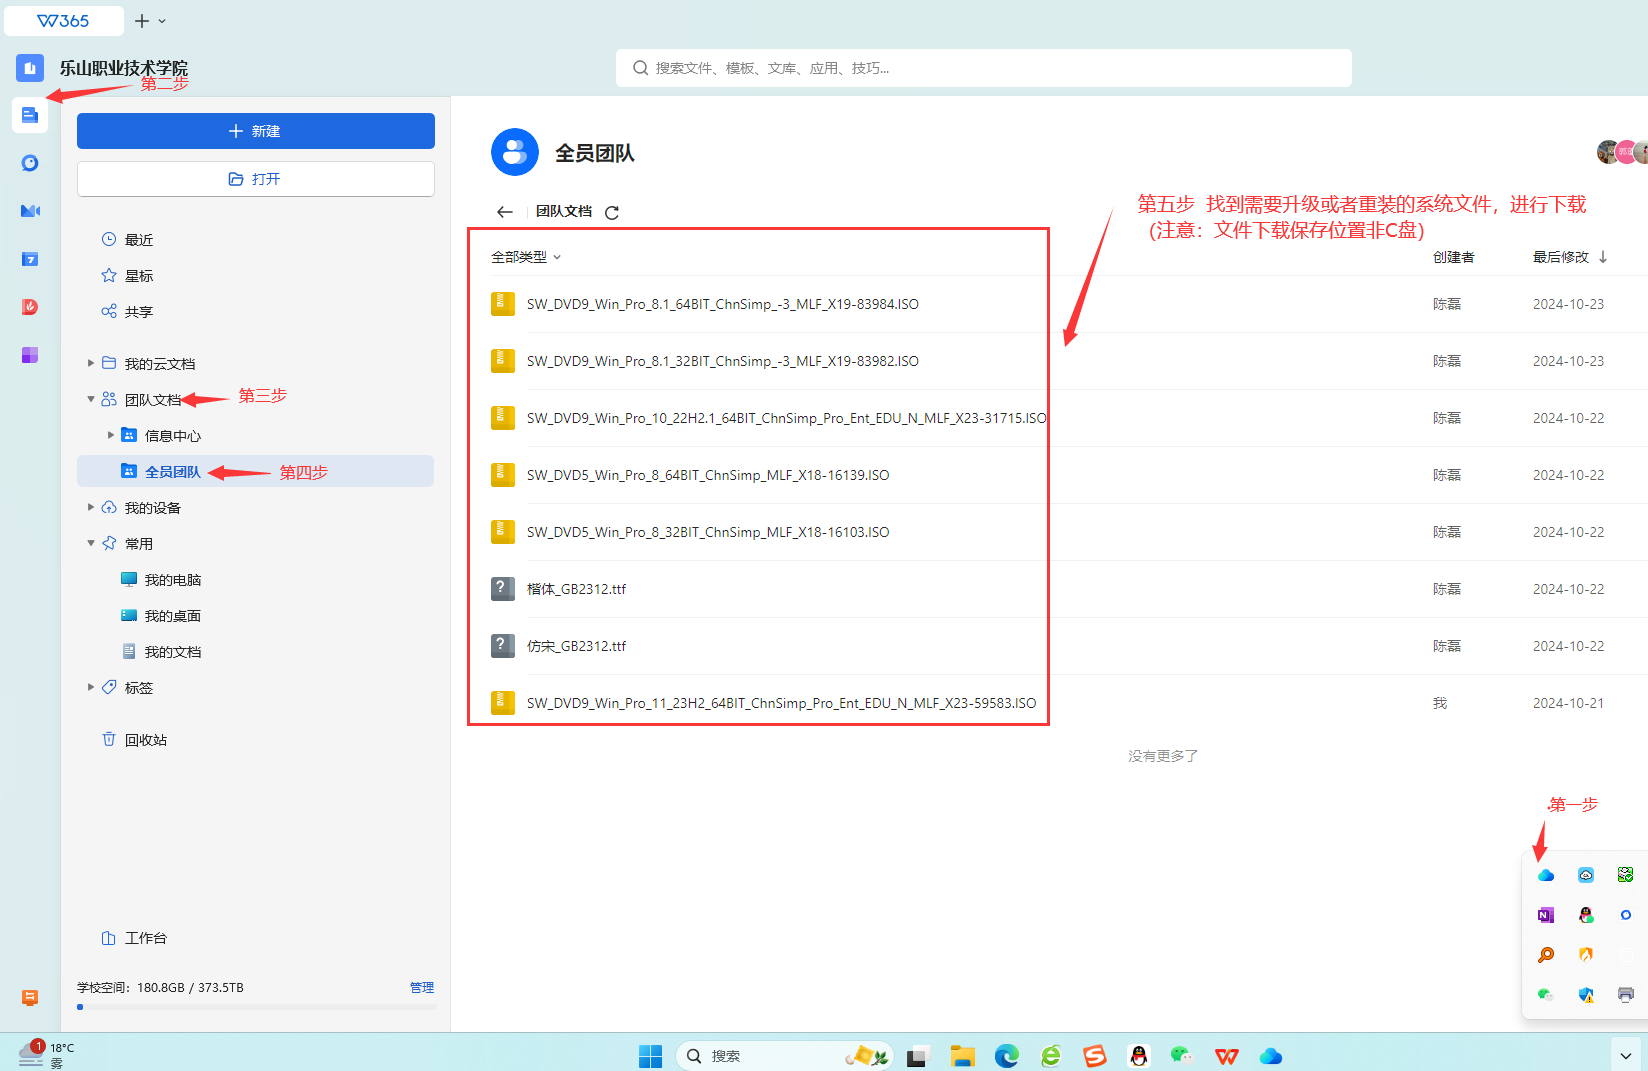Expand the 信息中心 team folder
1648x1071 pixels.
coord(111,436)
